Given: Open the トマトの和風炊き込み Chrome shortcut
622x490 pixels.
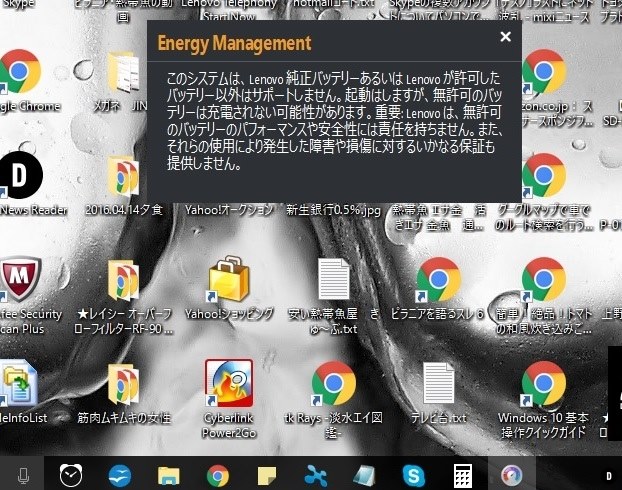Looking at the screenshot, I should (543, 279).
